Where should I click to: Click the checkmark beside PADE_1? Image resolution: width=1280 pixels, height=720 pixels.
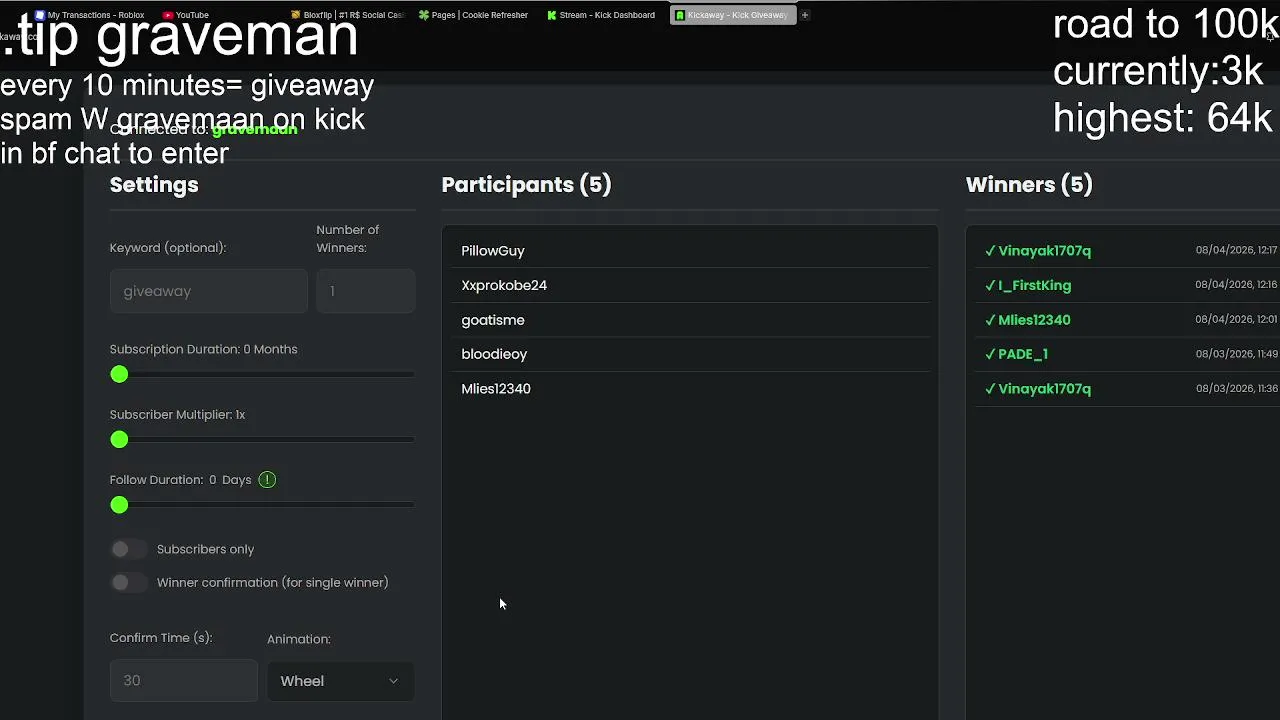(990, 354)
